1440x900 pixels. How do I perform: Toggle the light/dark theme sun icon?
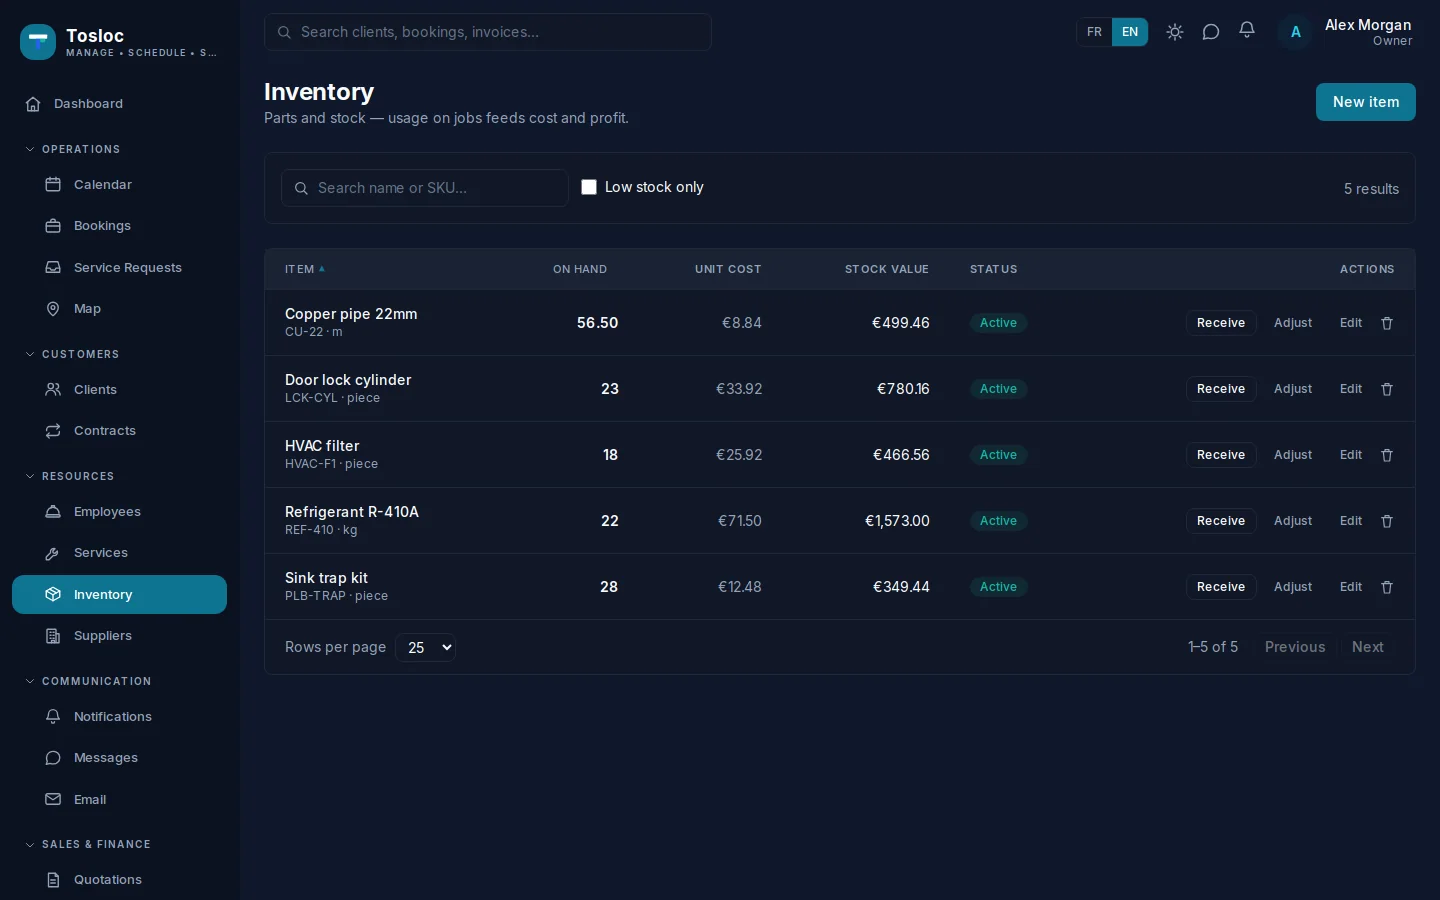coord(1175,32)
